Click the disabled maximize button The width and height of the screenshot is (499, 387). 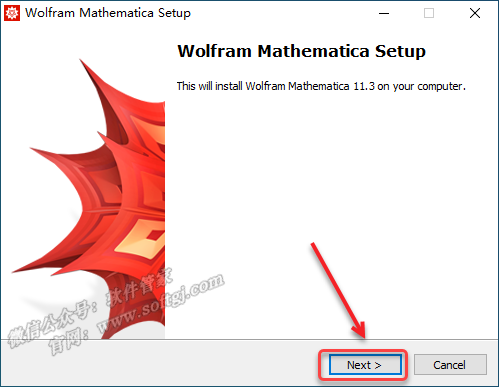429,13
